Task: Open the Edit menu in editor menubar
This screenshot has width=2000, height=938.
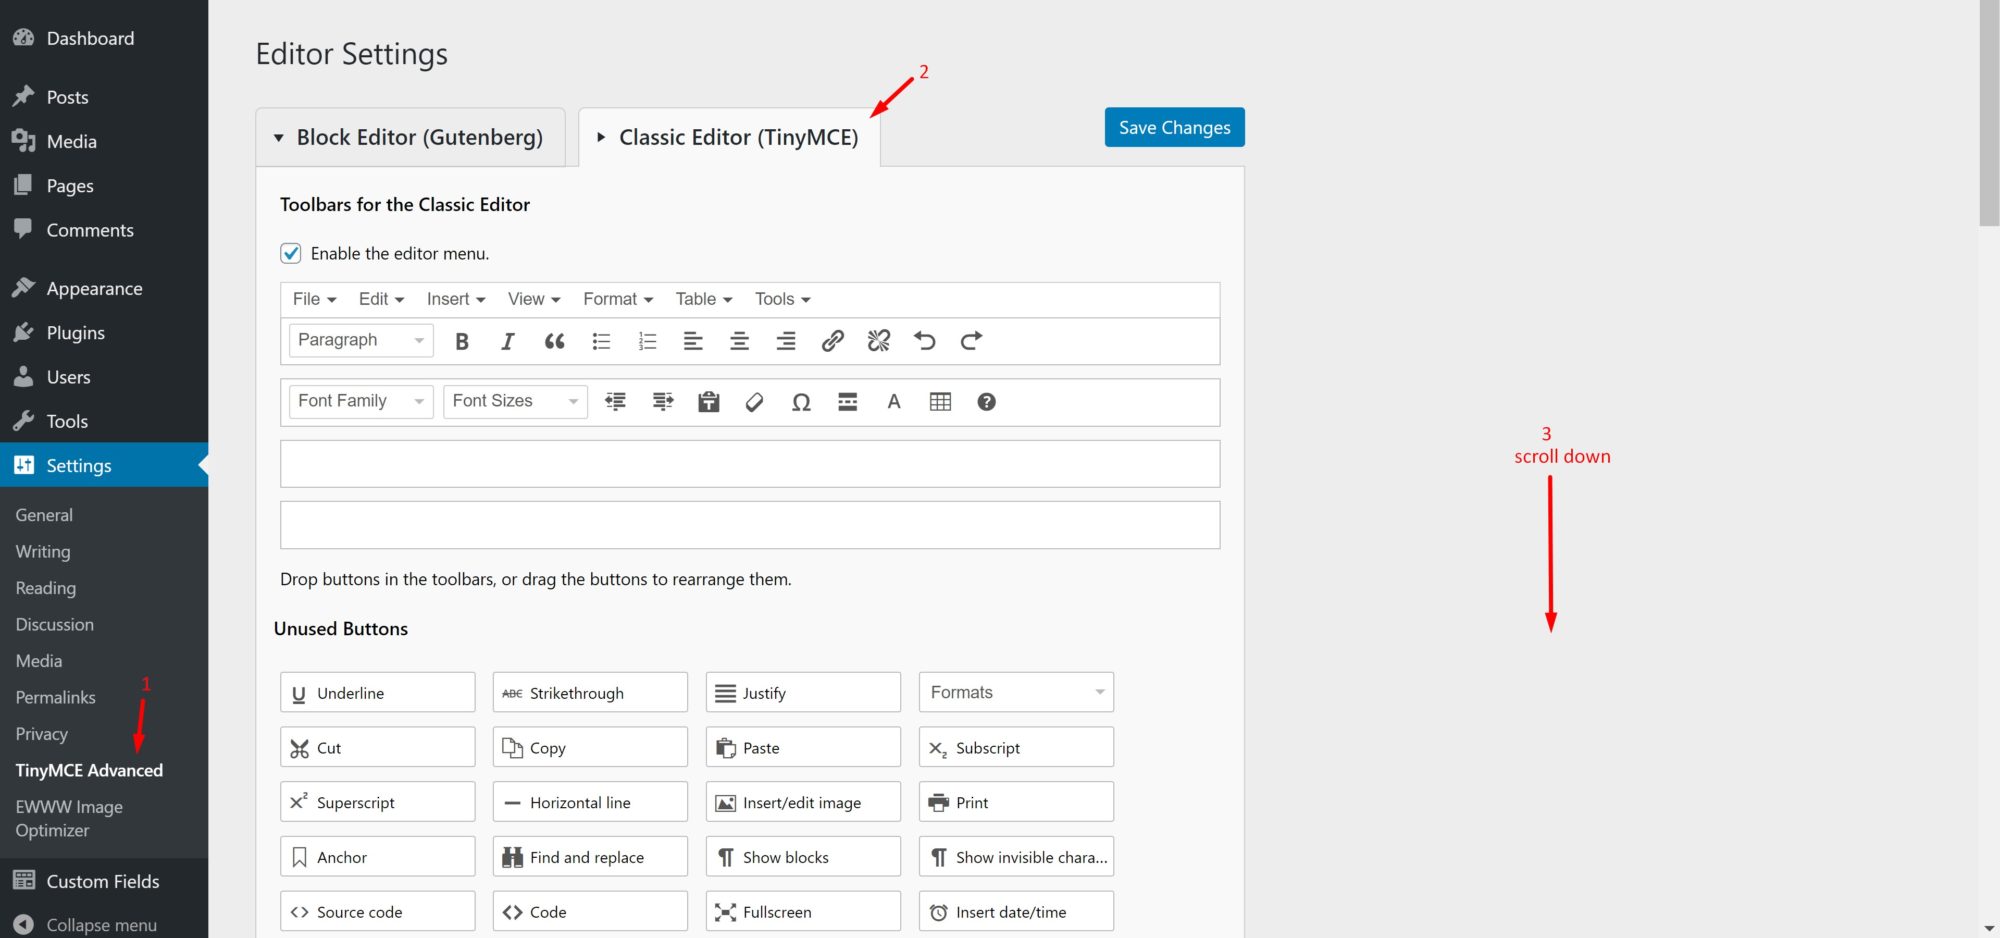Action: click(381, 299)
